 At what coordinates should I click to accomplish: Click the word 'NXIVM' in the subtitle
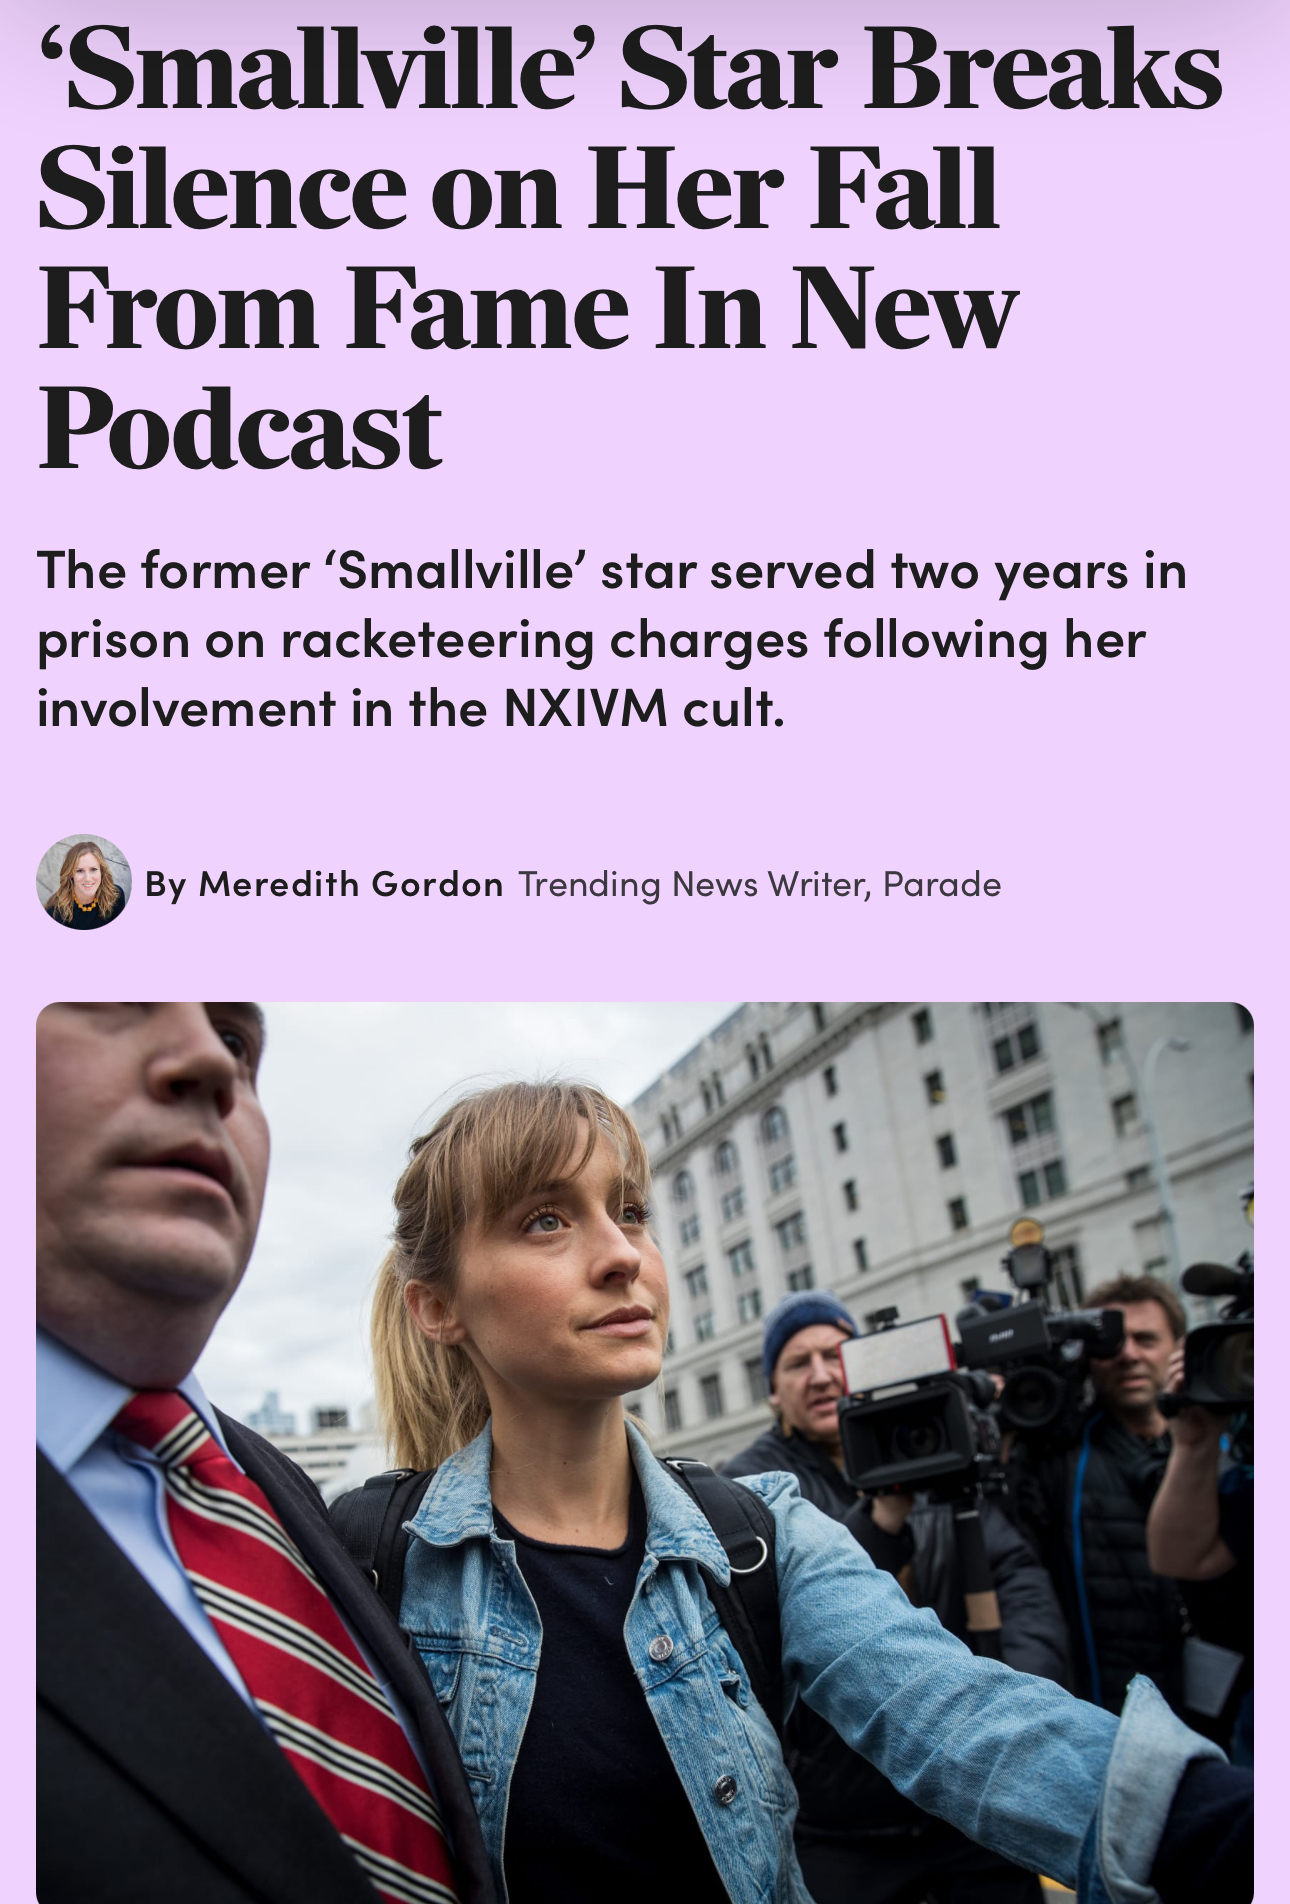pos(585,709)
